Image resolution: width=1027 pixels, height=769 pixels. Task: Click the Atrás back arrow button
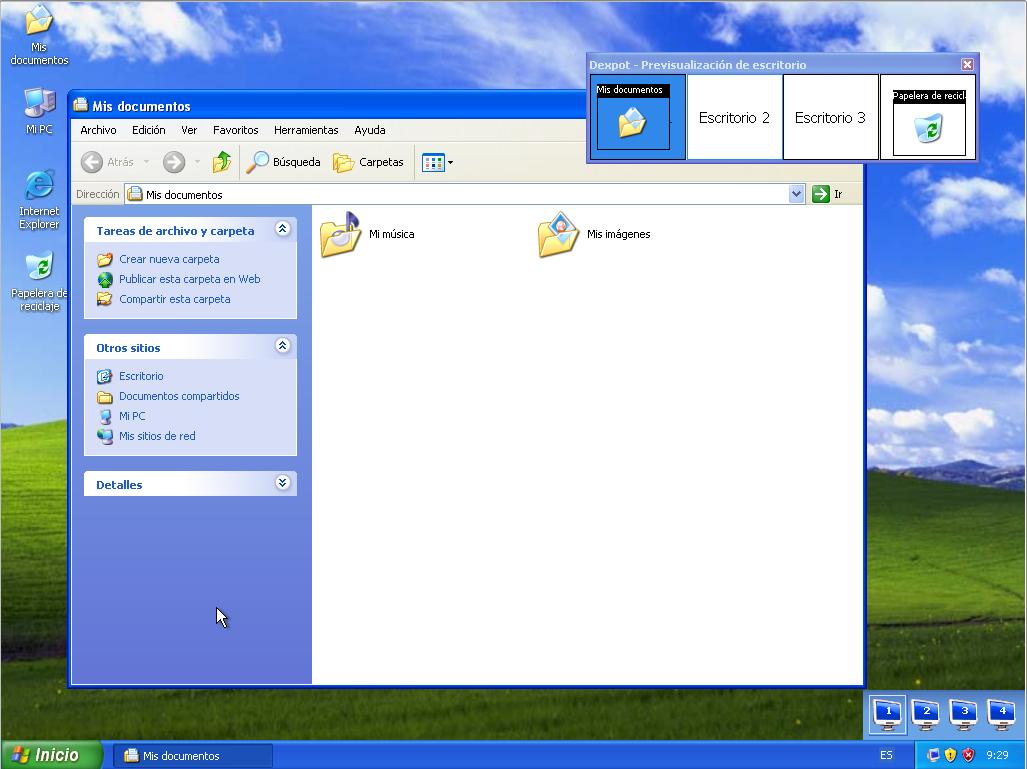pos(107,162)
